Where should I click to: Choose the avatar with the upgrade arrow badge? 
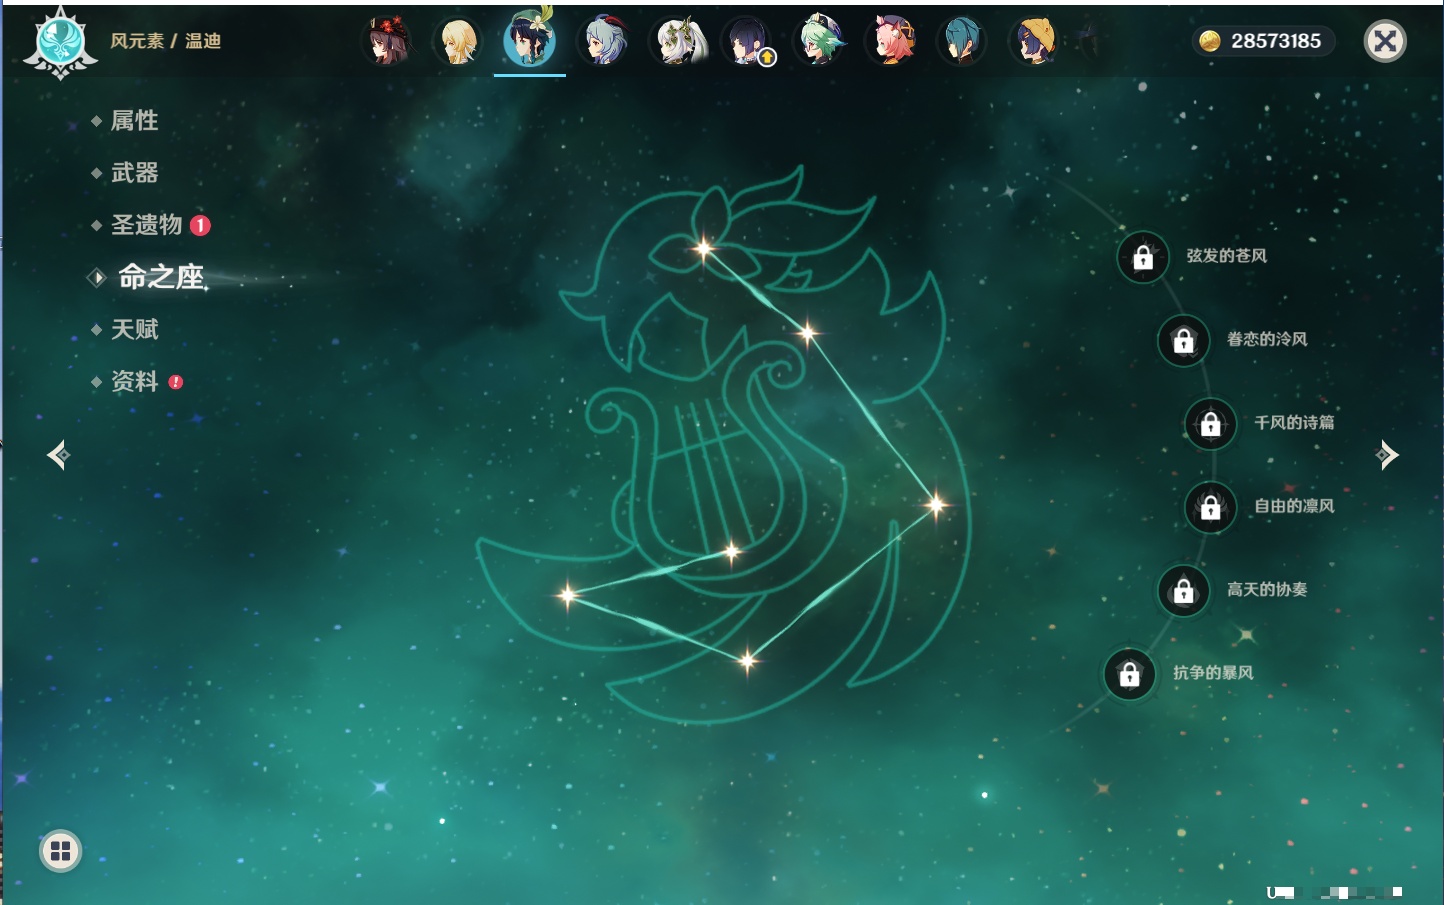(x=748, y=41)
